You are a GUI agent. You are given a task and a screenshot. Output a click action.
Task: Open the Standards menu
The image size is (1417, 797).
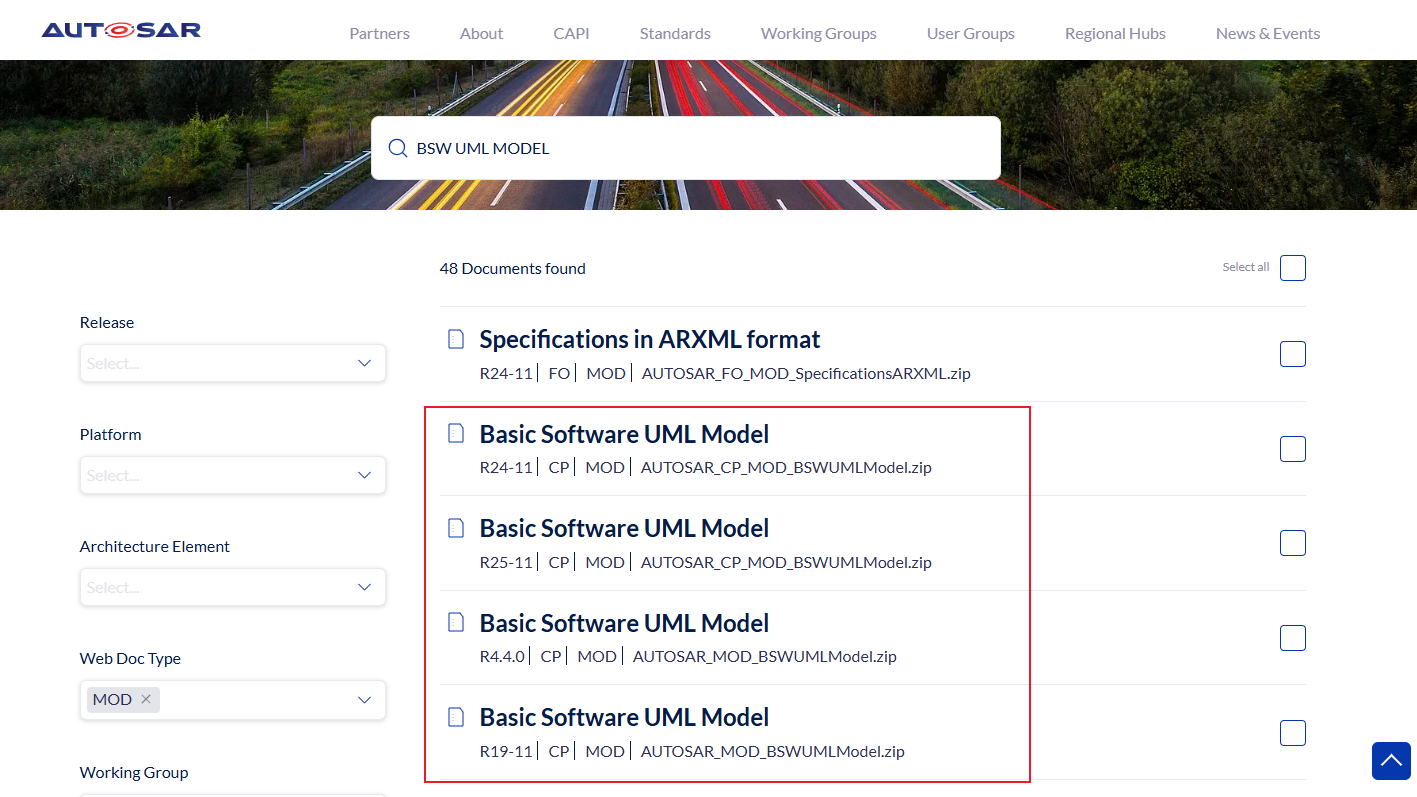pos(675,33)
